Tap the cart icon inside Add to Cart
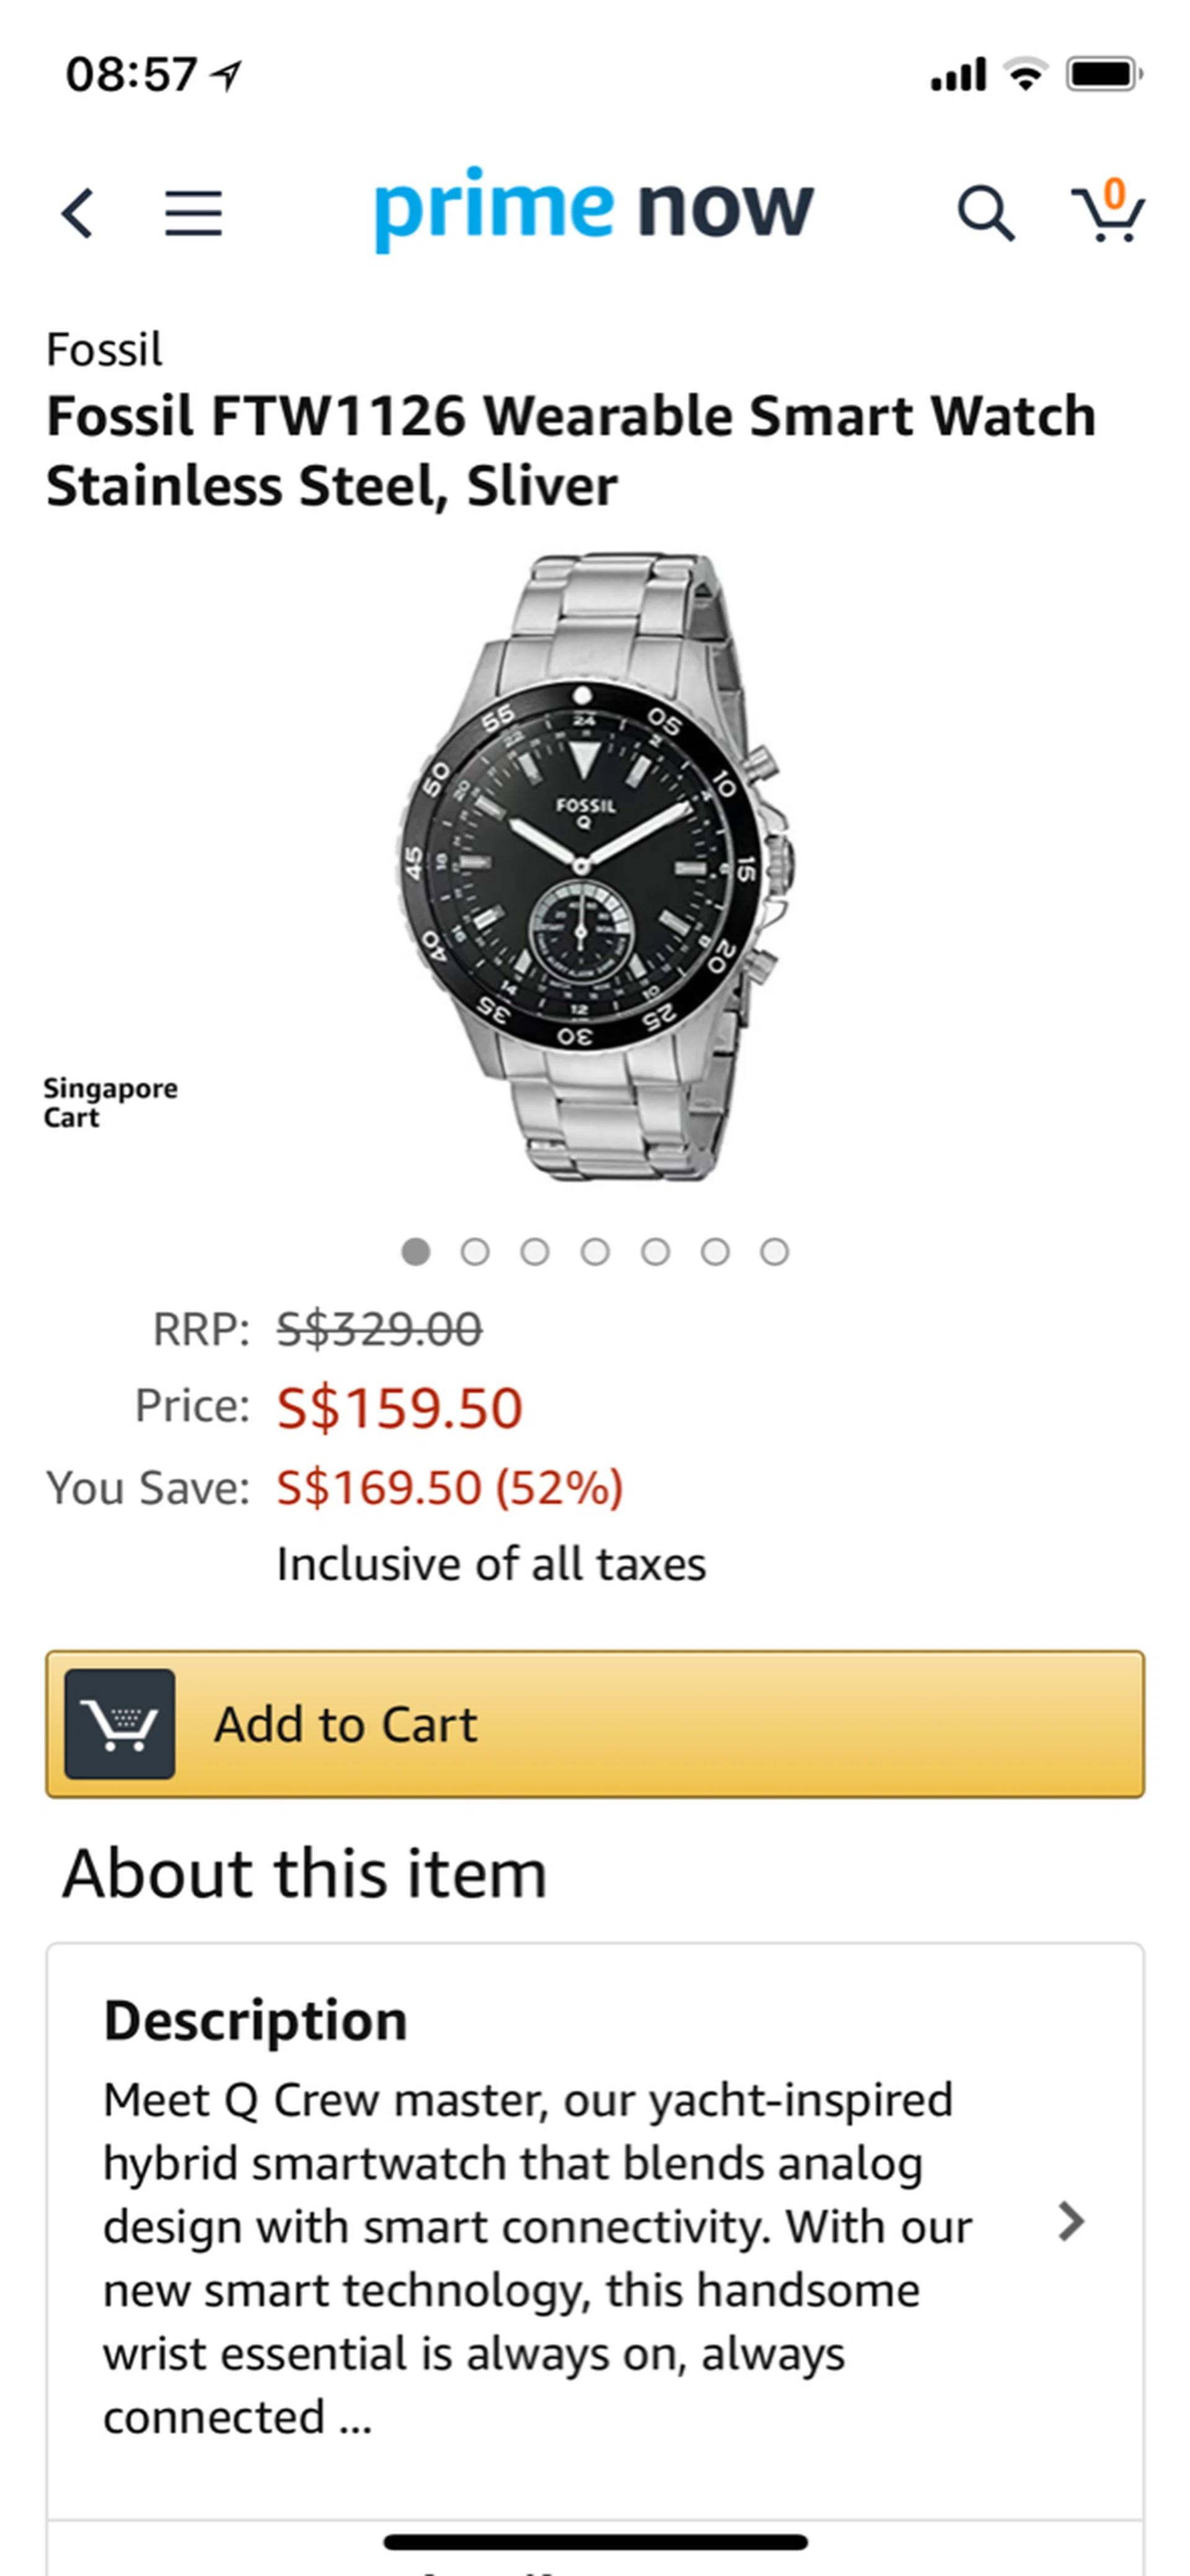Screen dimensions: 1190x2576 click(120, 1723)
